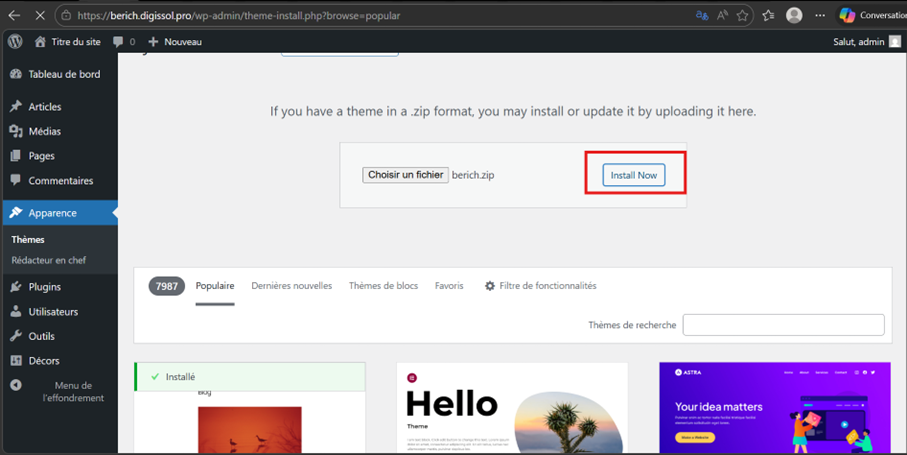Screen dimensions: 907x455
Task: Stop page loading with the X icon
Action: (x=39, y=16)
